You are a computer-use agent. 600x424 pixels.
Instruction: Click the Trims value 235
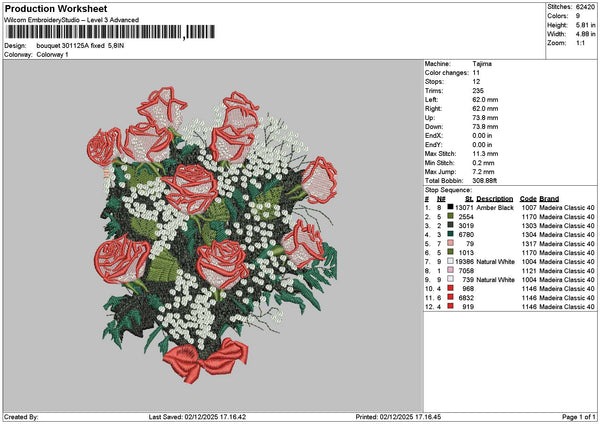(478, 91)
